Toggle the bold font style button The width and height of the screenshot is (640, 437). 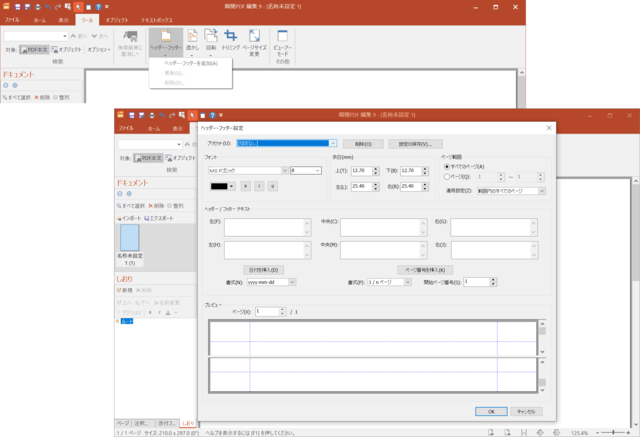(245, 186)
